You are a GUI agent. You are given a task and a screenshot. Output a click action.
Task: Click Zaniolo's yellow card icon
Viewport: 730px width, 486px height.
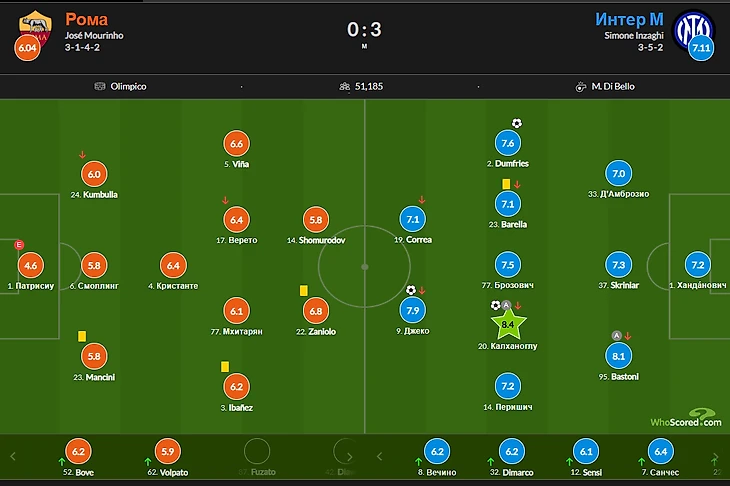(303, 290)
